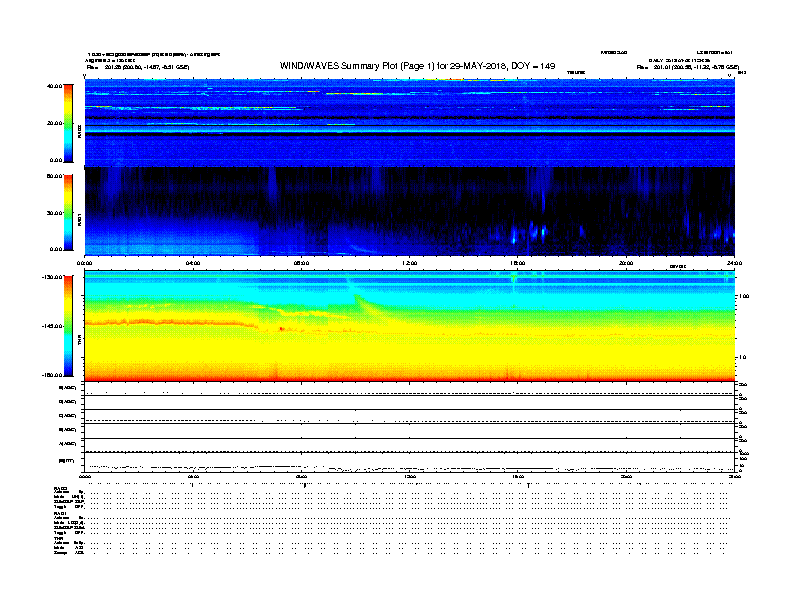792x612 pixels.
Task: Click the RAD1 color scale bar
Action: pos(68,213)
